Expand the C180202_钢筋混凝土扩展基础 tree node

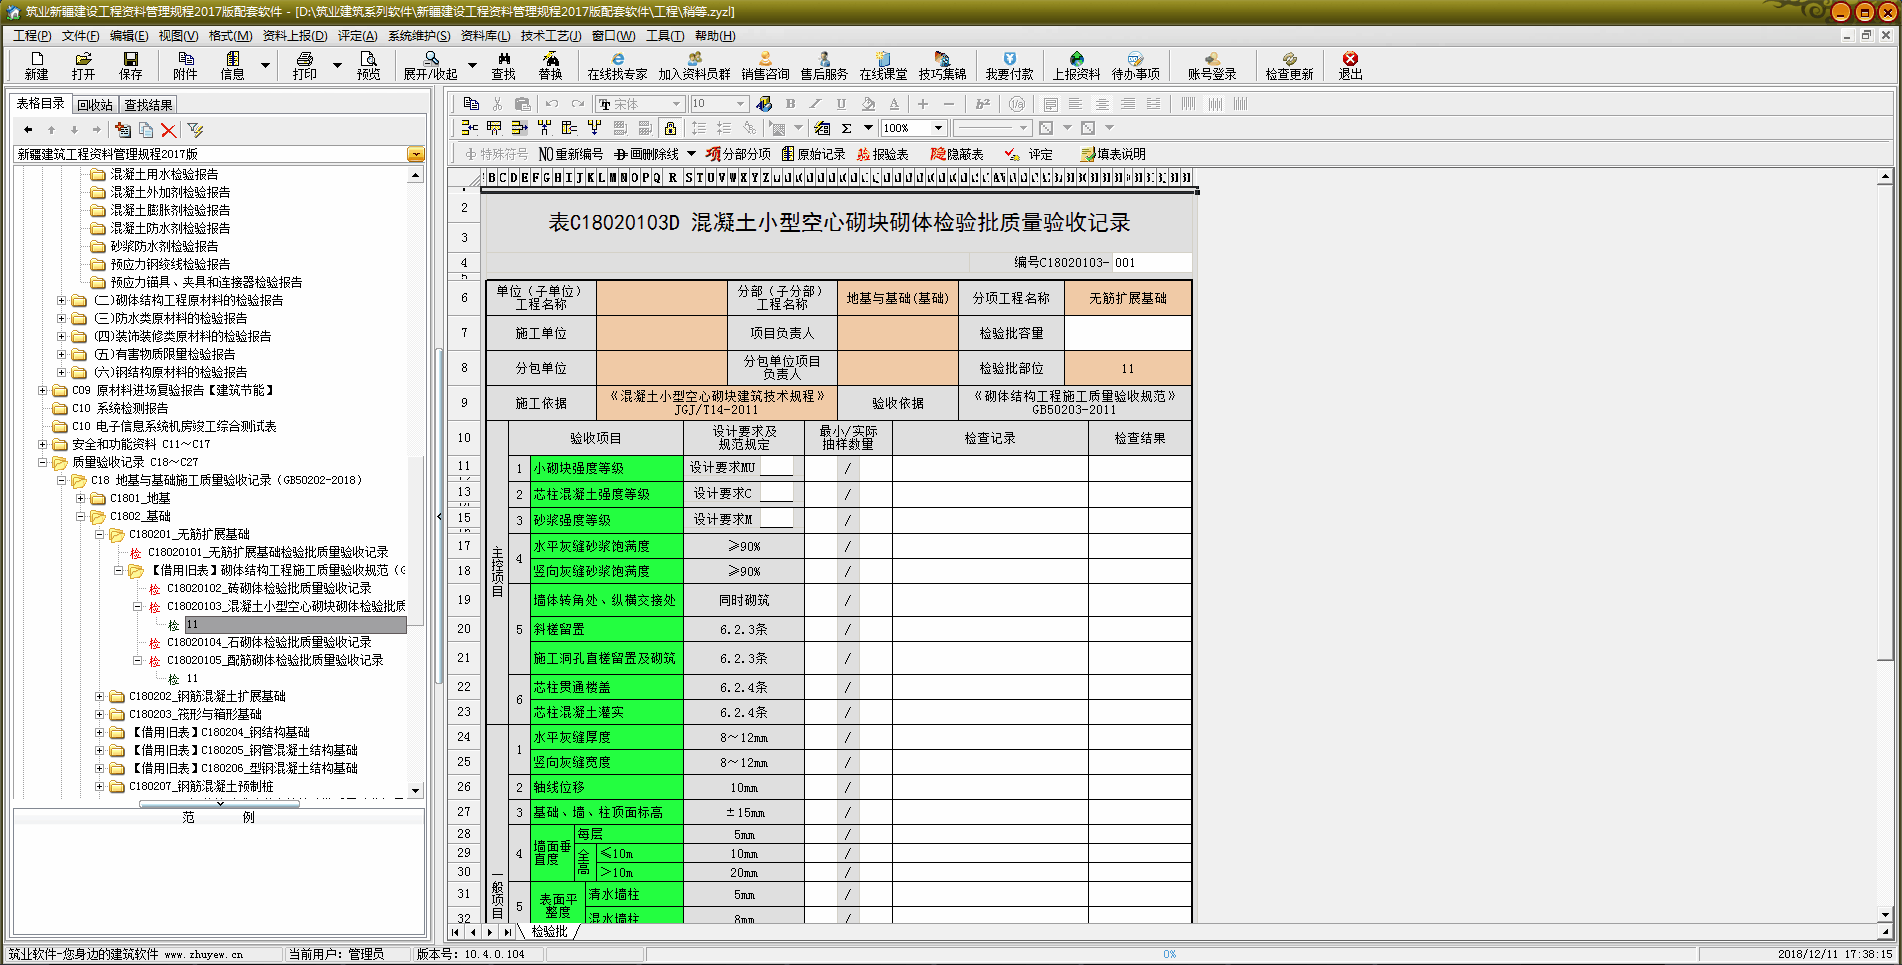tap(100, 696)
